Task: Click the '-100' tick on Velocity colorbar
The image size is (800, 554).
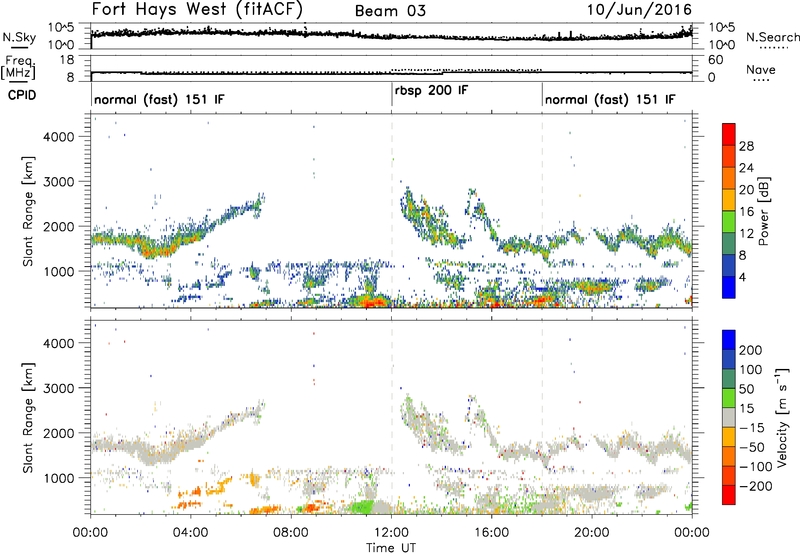Action: click(x=755, y=466)
